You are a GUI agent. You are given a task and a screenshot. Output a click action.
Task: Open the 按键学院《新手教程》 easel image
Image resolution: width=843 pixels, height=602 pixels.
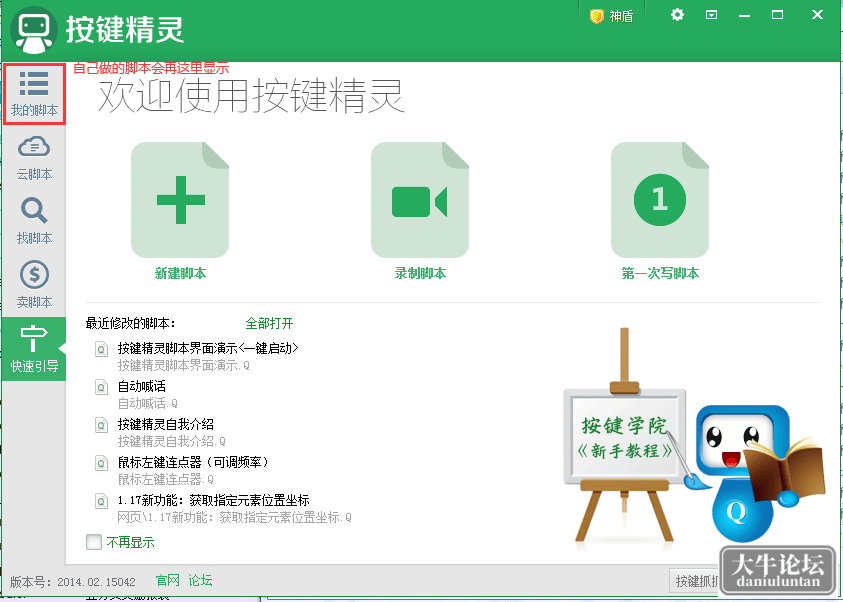[624, 436]
